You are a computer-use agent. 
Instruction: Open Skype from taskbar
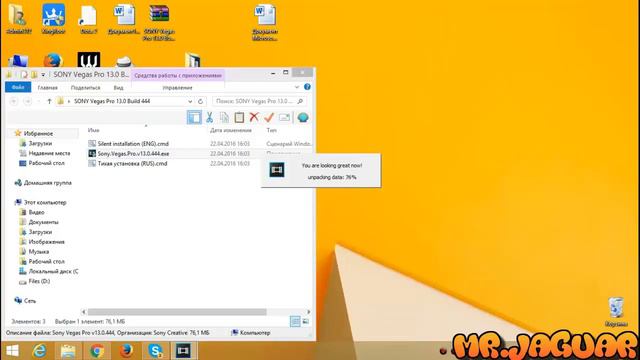[x=156, y=351]
